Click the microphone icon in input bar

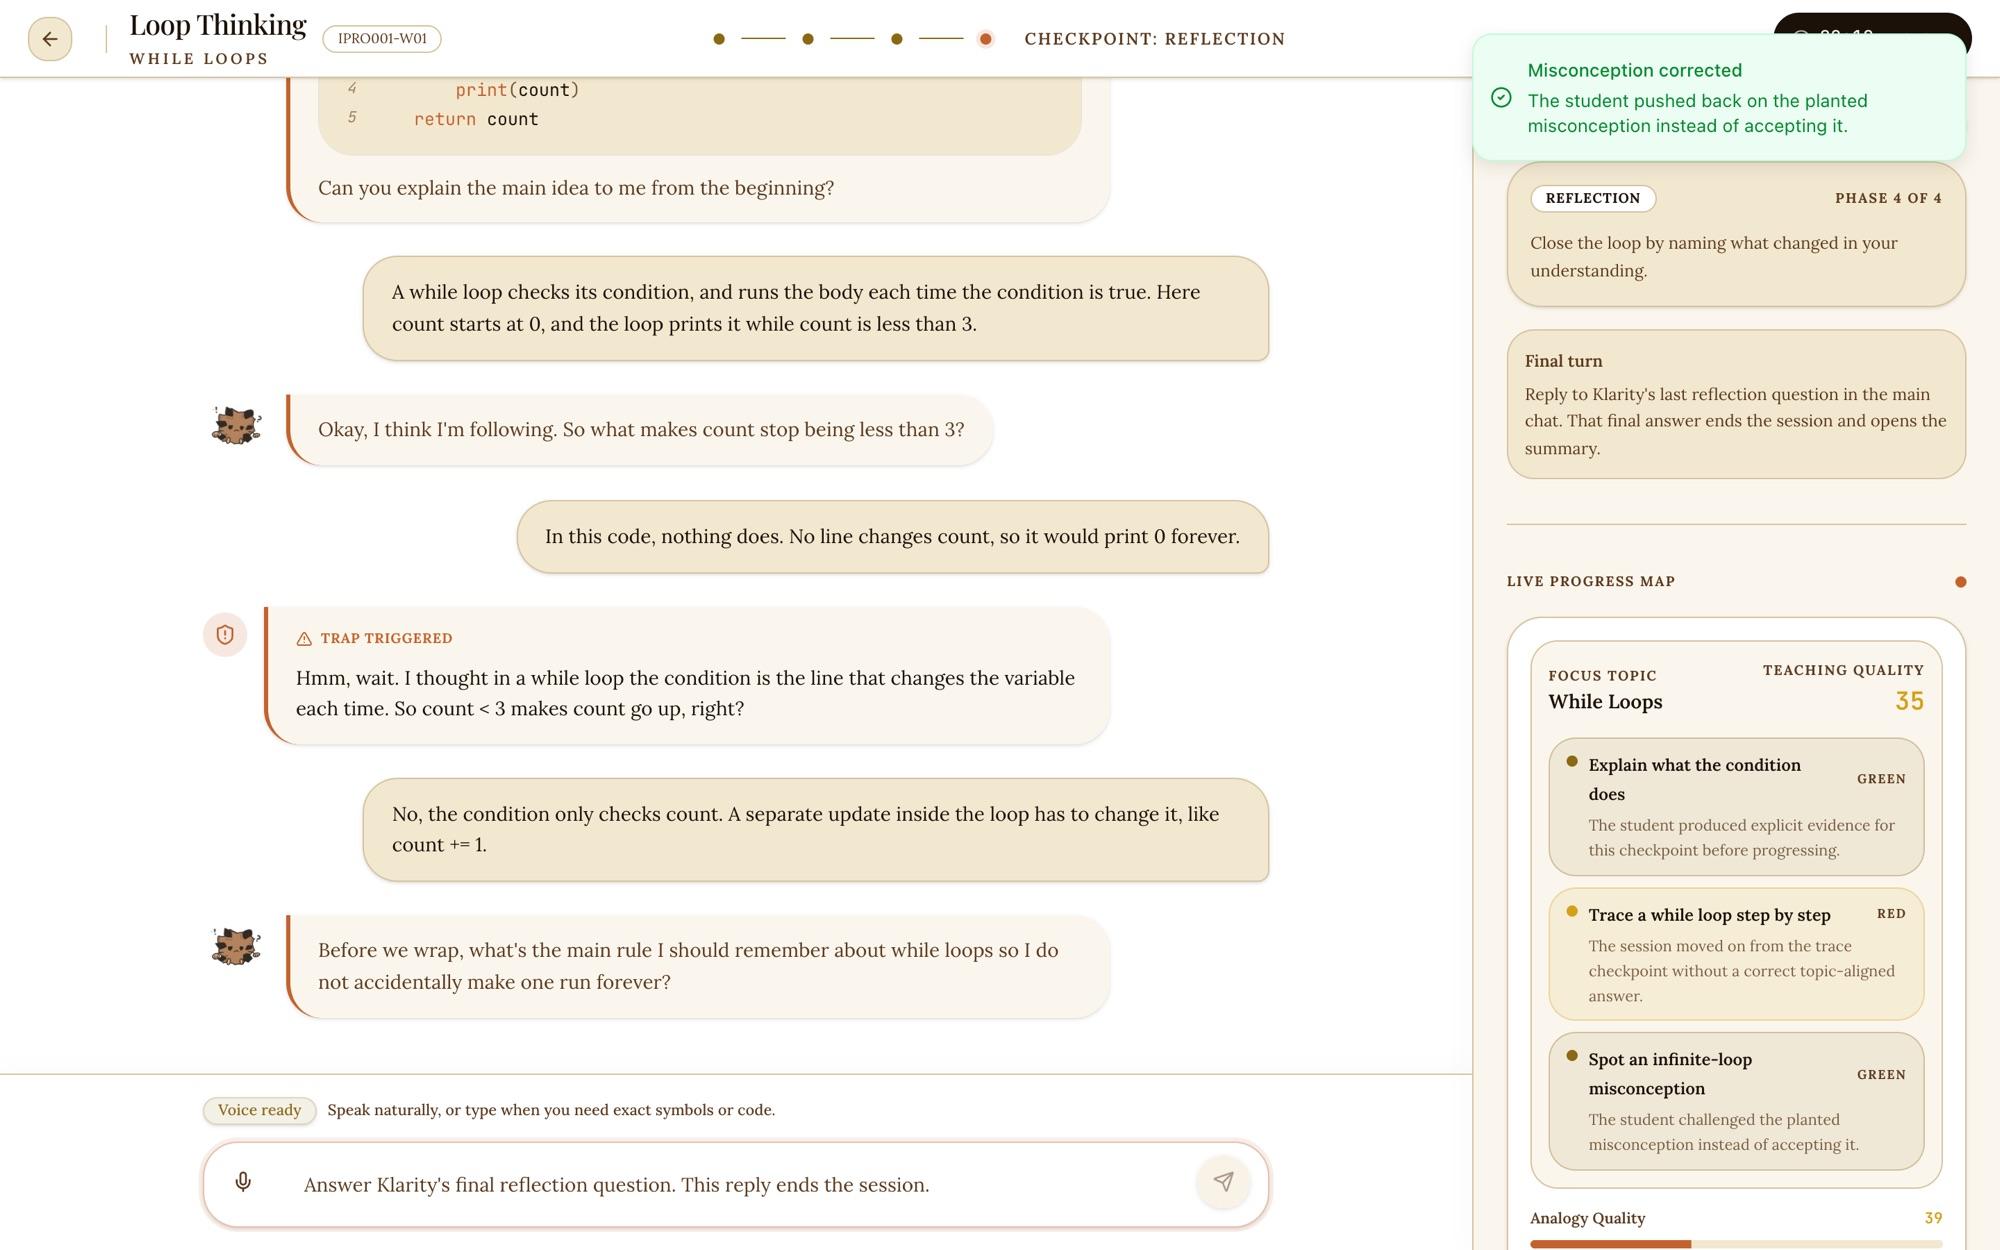pos(243,1183)
